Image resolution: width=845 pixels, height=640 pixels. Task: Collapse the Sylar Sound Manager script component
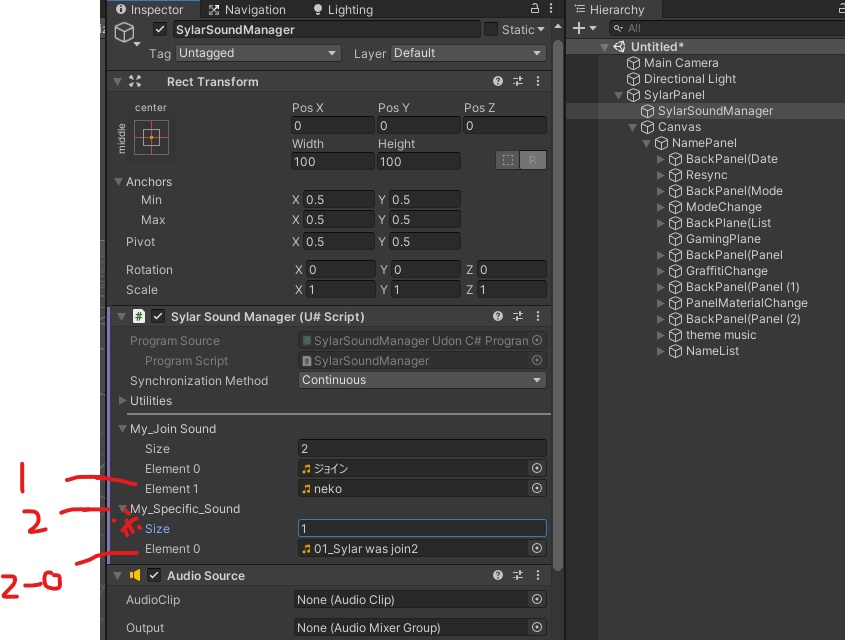(x=121, y=316)
